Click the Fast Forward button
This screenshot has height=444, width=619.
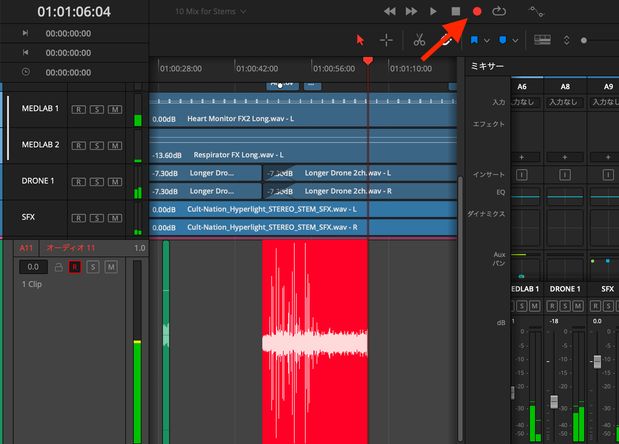pyautogui.click(x=411, y=11)
